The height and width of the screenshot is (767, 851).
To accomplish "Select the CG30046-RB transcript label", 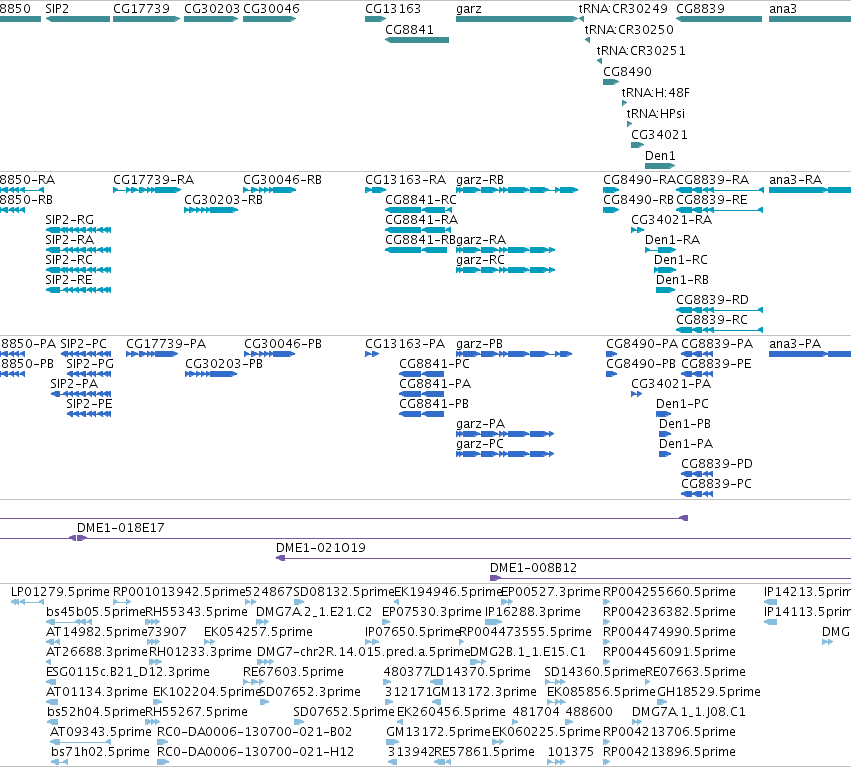I will (x=282, y=180).
